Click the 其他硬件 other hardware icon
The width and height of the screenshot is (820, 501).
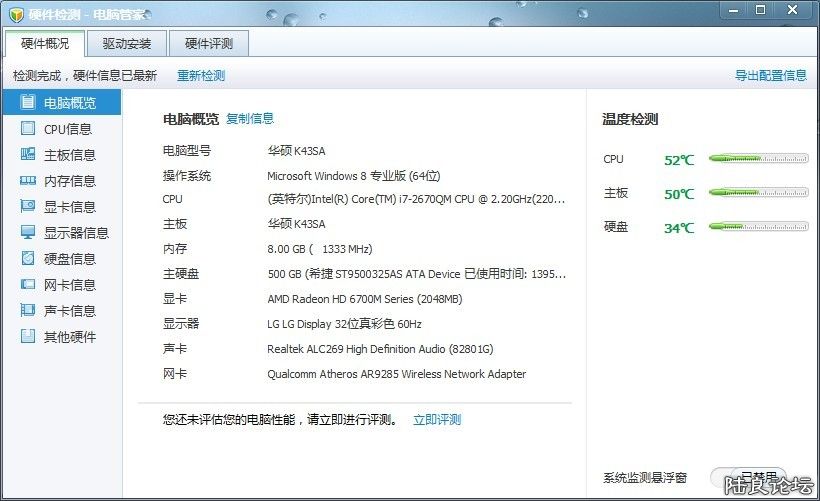coord(28,337)
